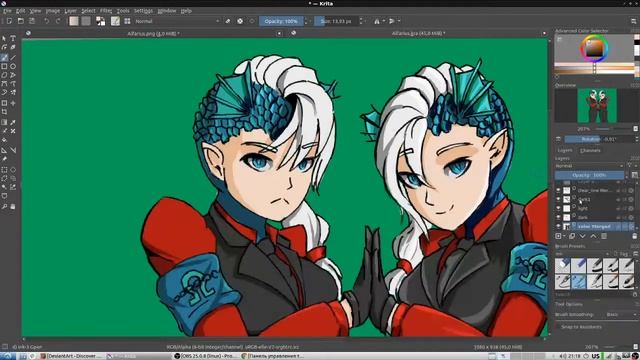Redo the last undone action
The image size is (640, 360).
pyautogui.click(x=58, y=21)
